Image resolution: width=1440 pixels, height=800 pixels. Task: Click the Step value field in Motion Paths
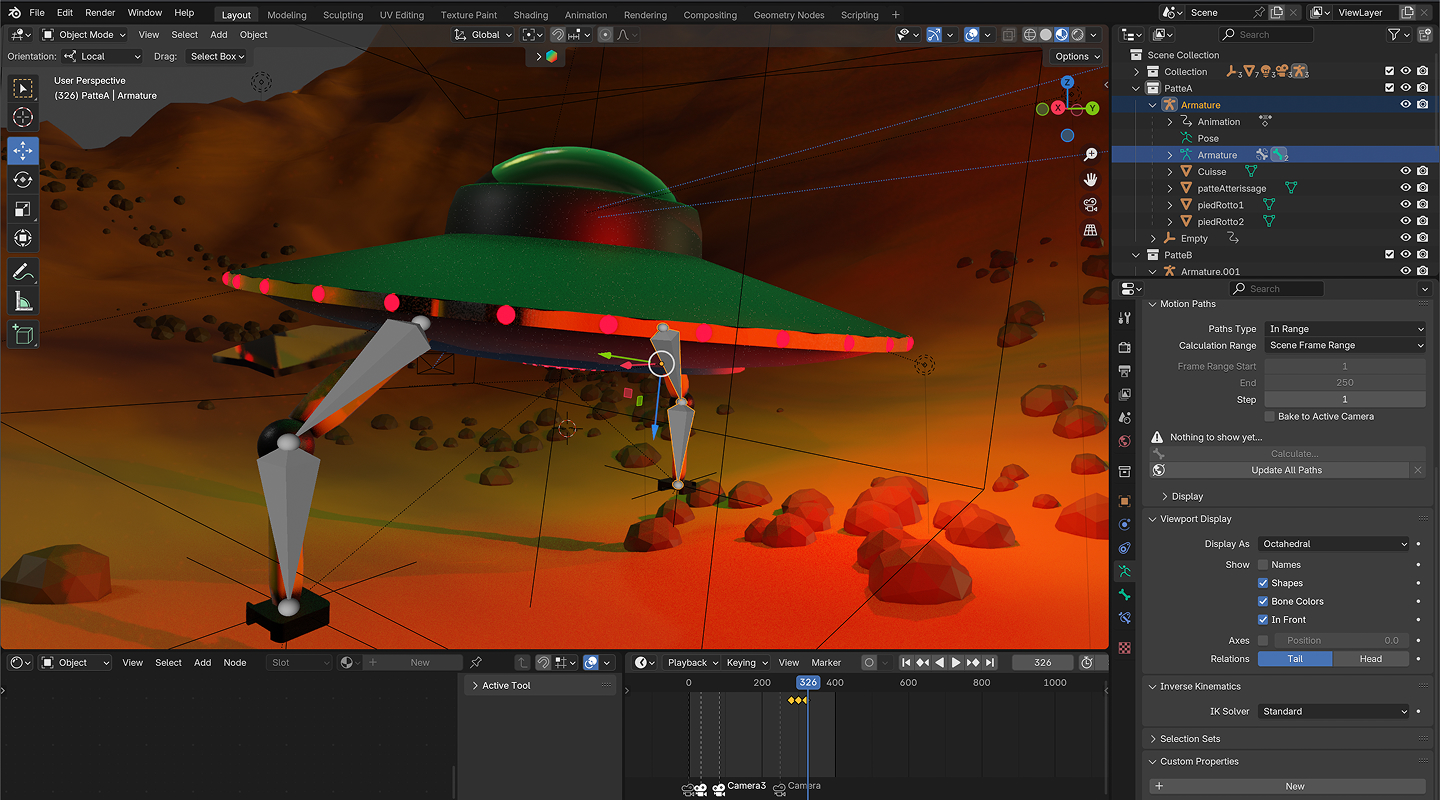(1345, 399)
